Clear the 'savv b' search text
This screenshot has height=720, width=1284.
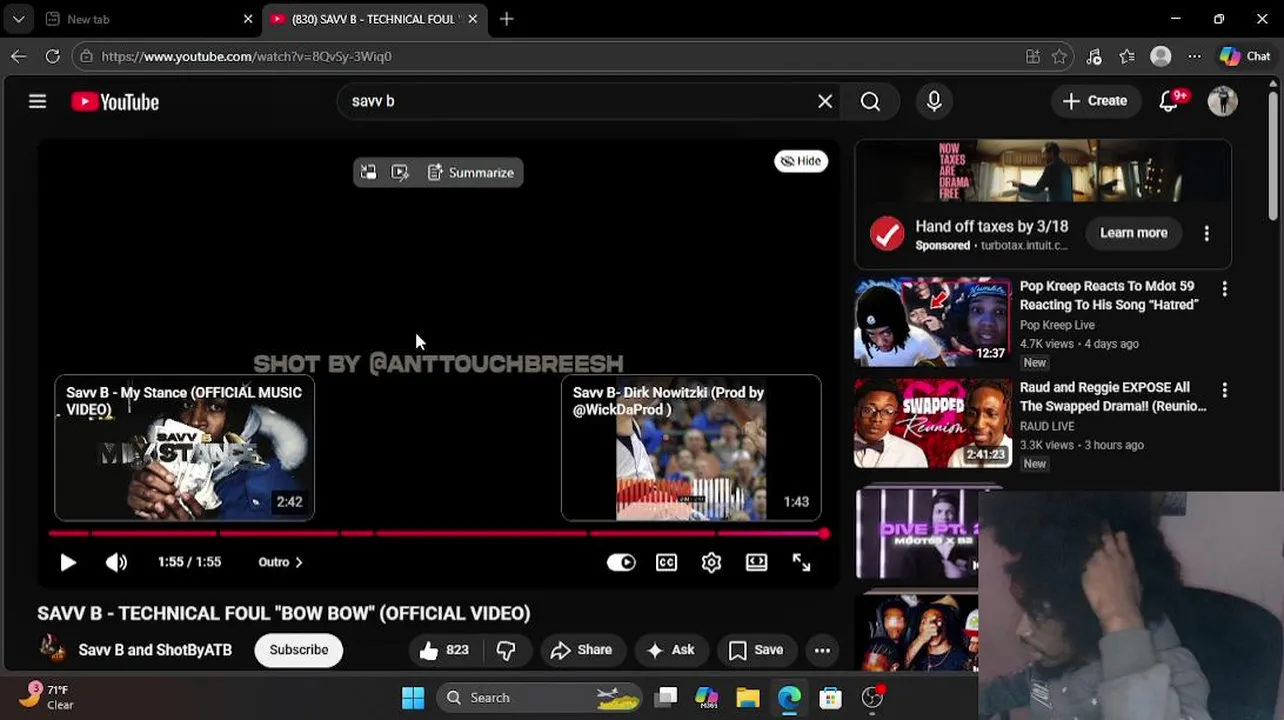(825, 101)
